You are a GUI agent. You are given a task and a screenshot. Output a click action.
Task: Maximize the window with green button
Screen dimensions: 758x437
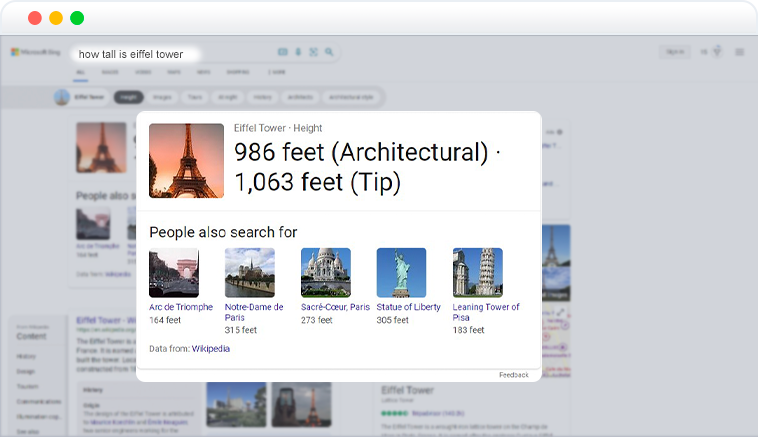tap(77, 18)
